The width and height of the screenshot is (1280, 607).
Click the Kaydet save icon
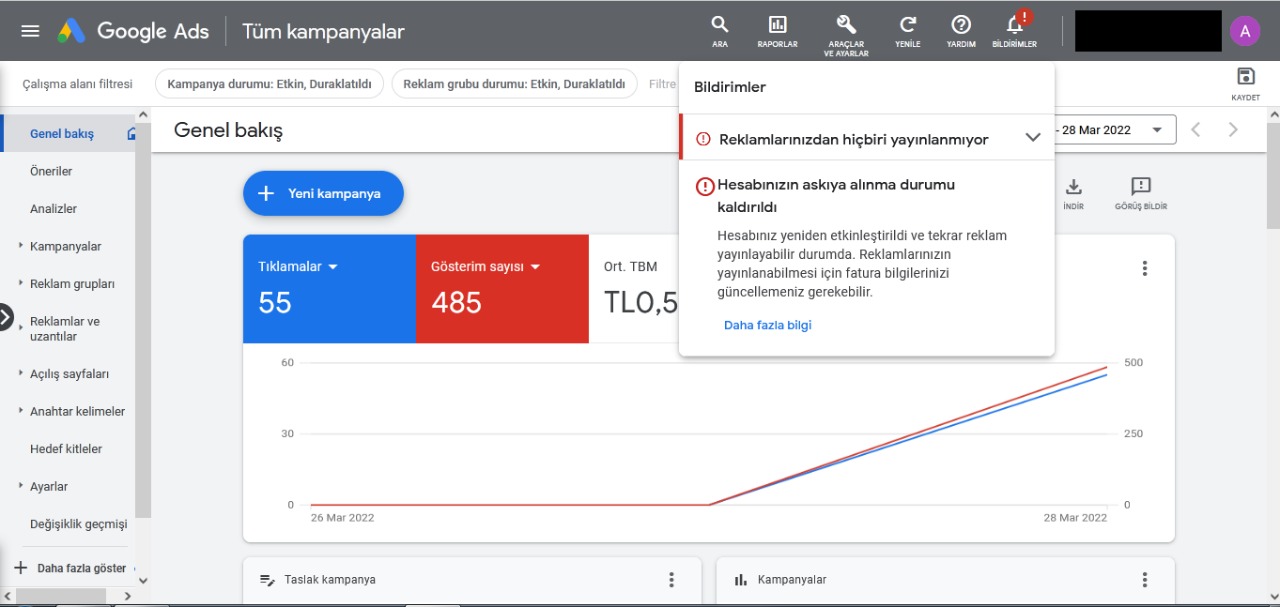pyautogui.click(x=1246, y=84)
